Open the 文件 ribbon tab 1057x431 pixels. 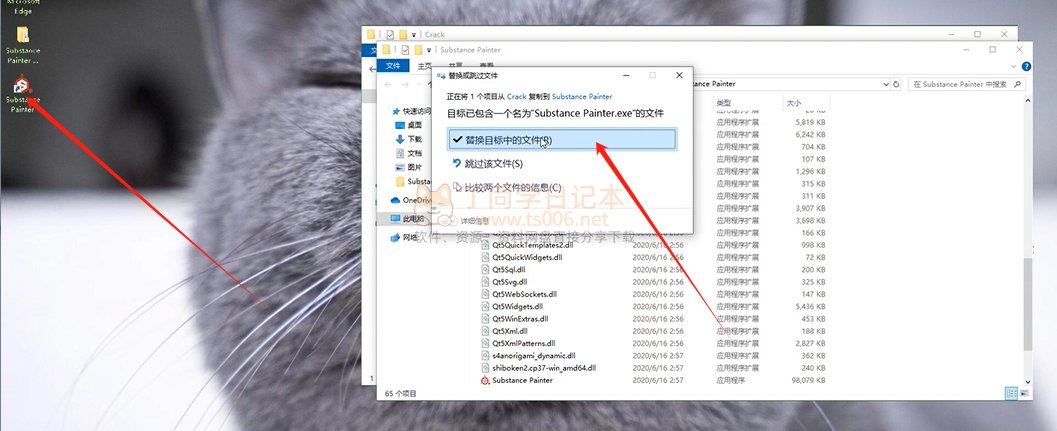[x=393, y=66]
